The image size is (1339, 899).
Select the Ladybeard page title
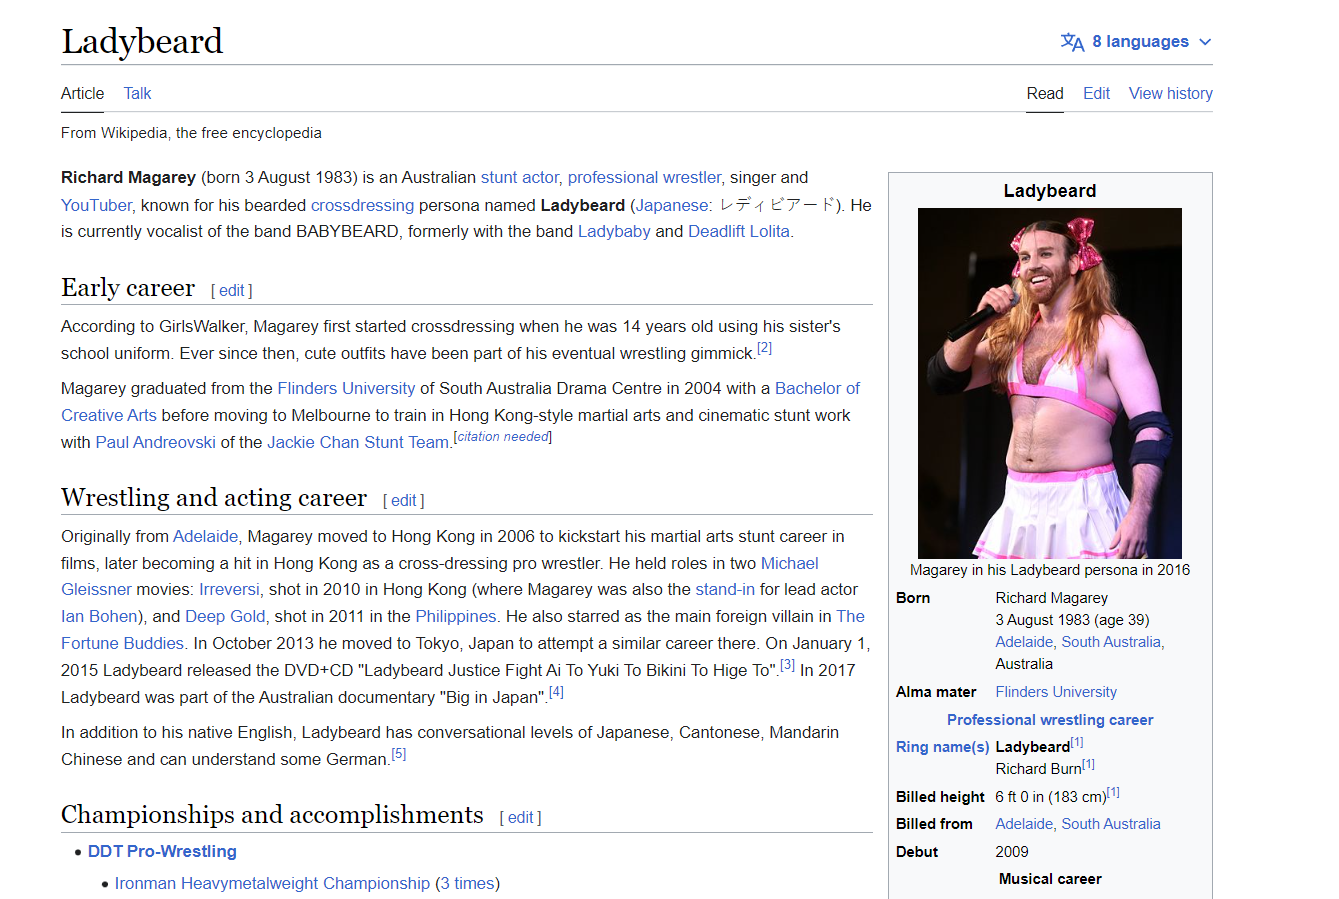(x=142, y=41)
